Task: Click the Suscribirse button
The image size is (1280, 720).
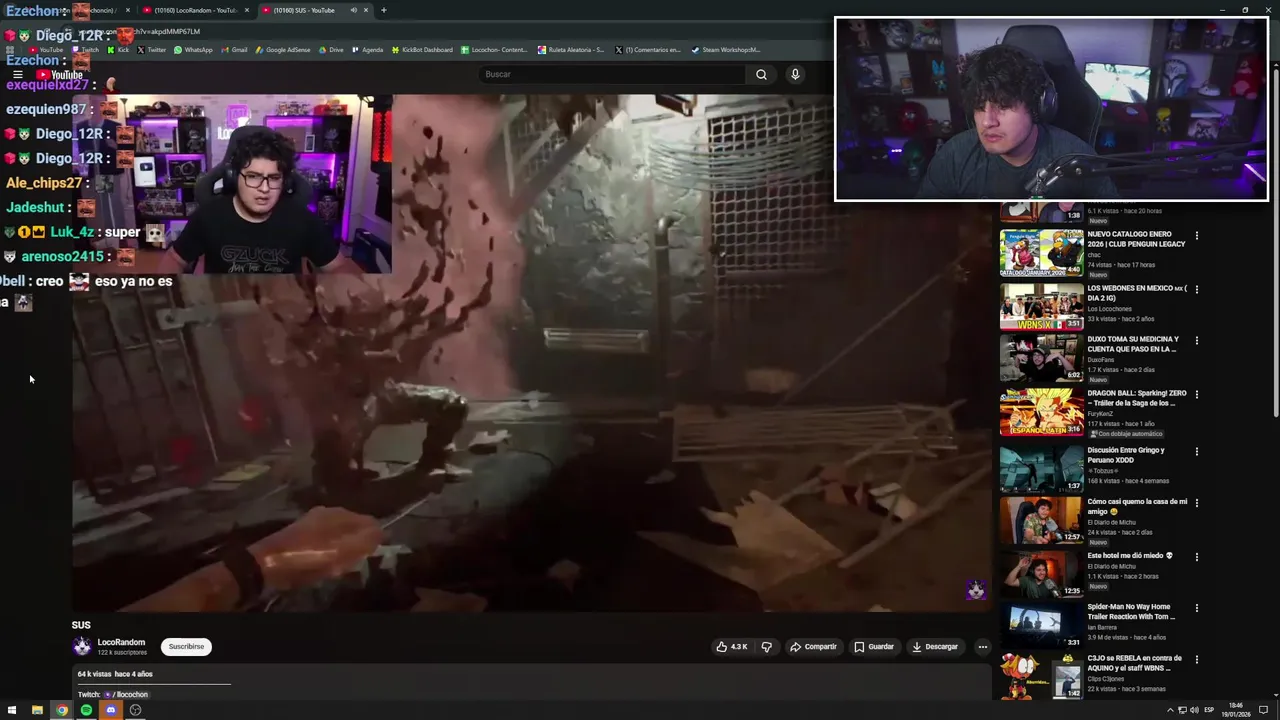Action: [186, 647]
